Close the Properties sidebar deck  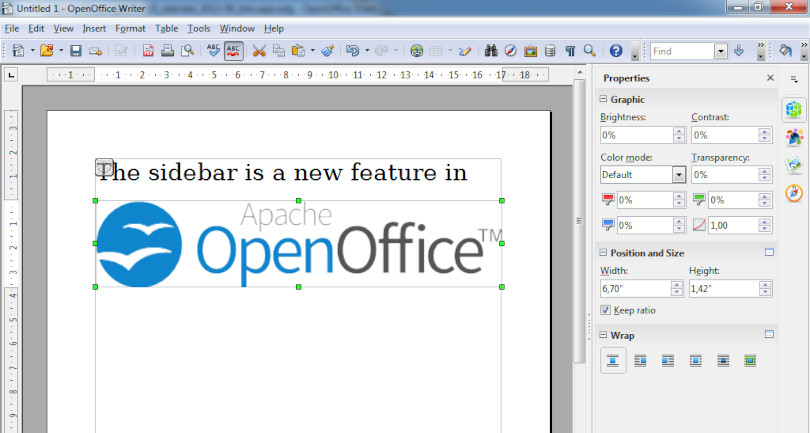tap(770, 78)
